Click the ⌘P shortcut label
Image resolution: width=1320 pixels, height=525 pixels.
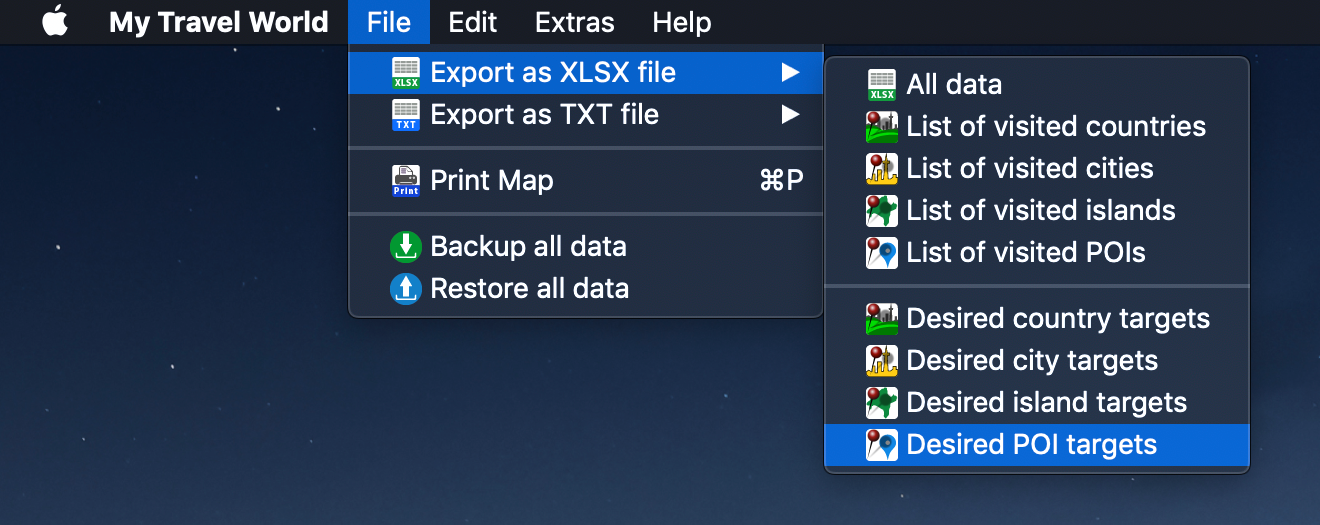coord(781,181)
